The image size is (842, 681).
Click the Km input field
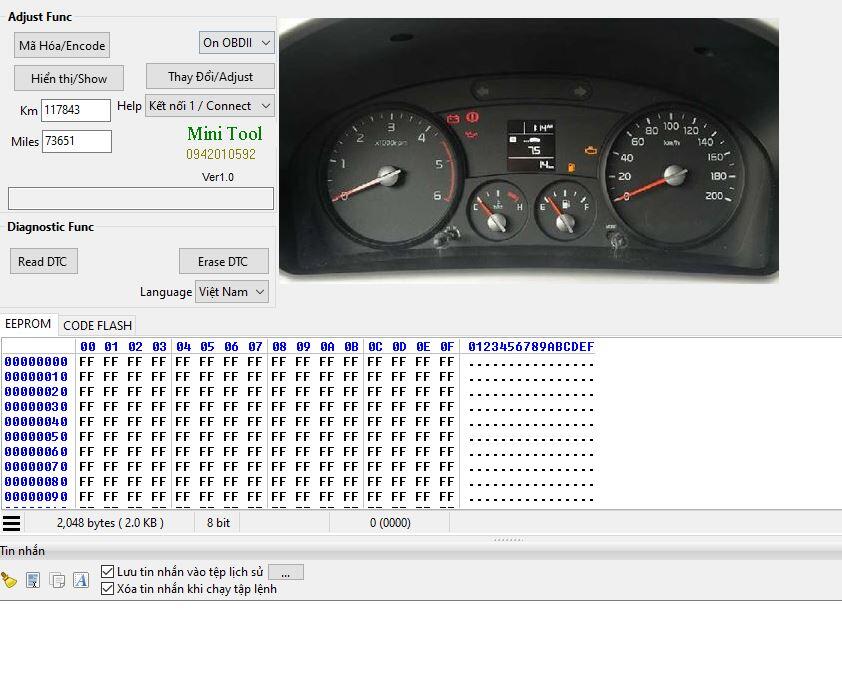click(76, 110)
